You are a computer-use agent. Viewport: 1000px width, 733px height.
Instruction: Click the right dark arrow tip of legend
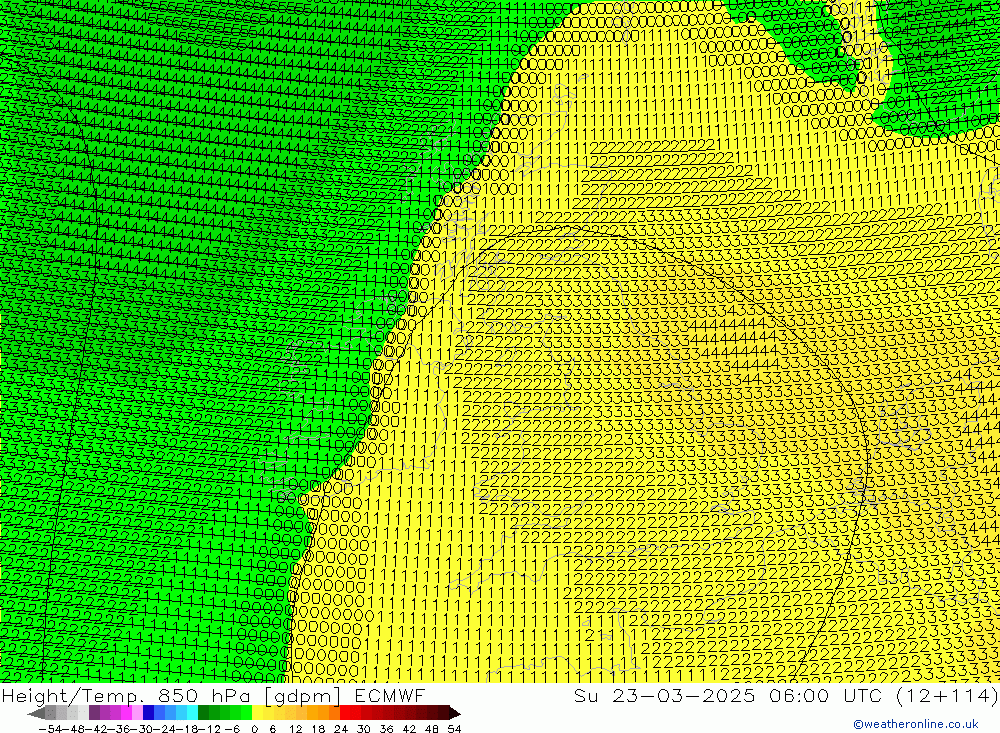(455, 713)
